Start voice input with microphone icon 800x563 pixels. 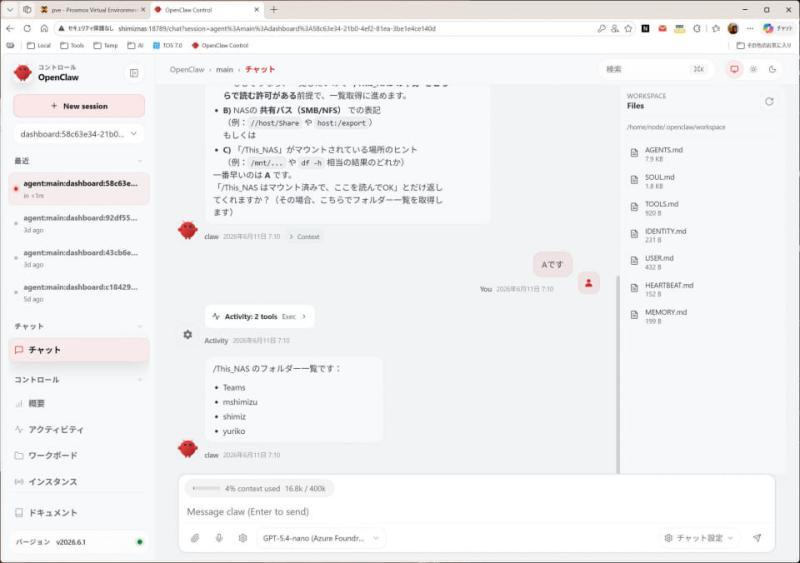tap(219, 538)
